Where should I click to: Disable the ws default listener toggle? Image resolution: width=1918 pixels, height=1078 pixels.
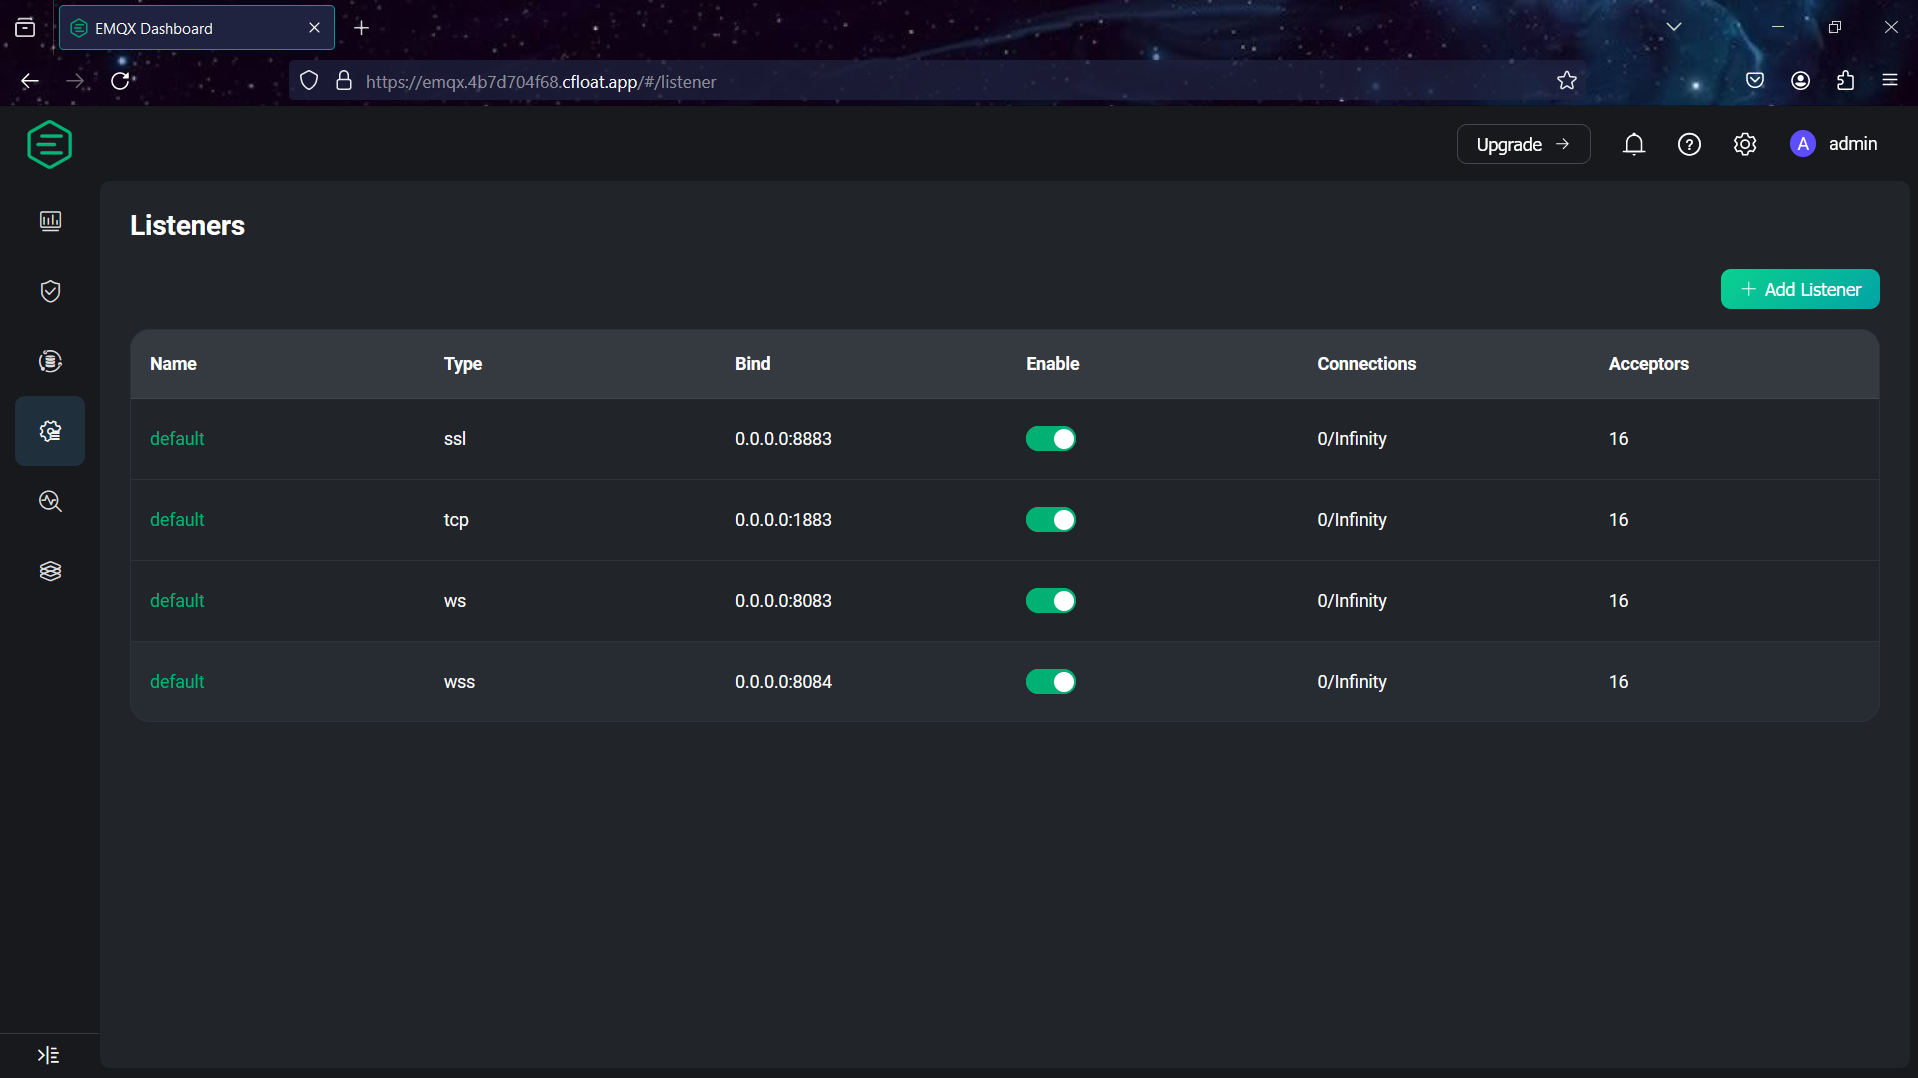[x=1050, y=601]
